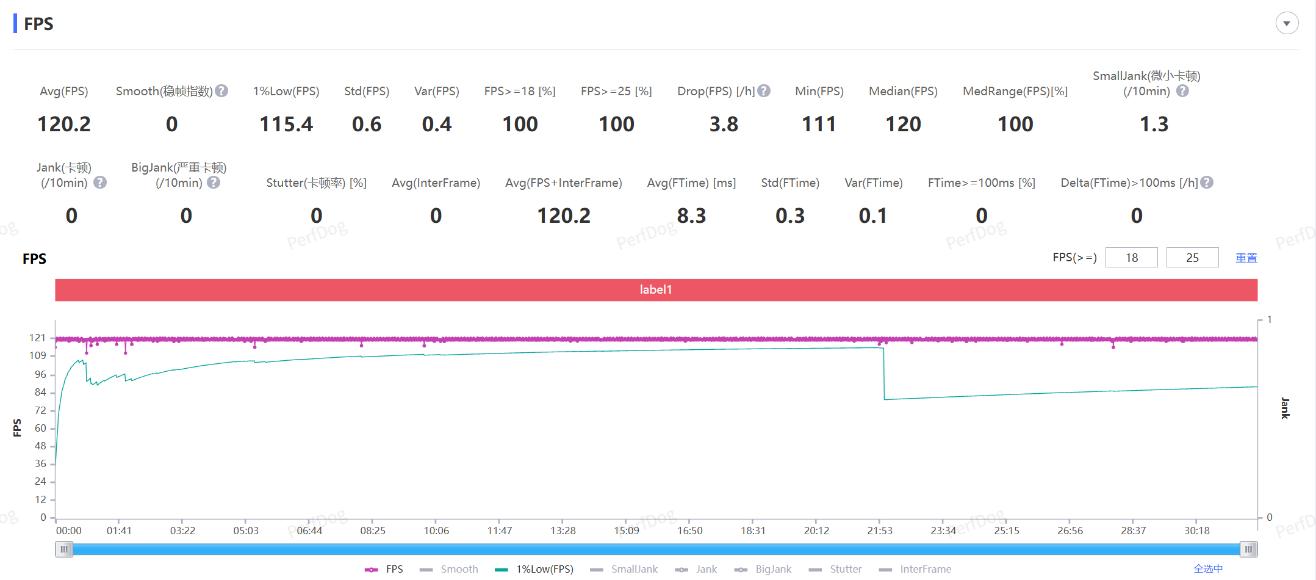Enable InterFrame series in chart legend
Screen dimensions: 1316x580
pos(915,569)
